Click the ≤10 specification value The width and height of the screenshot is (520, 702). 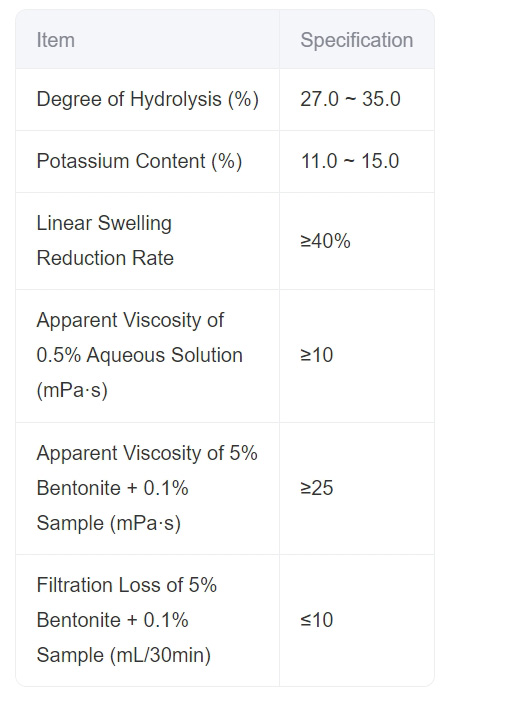click(x=317, y=620)
